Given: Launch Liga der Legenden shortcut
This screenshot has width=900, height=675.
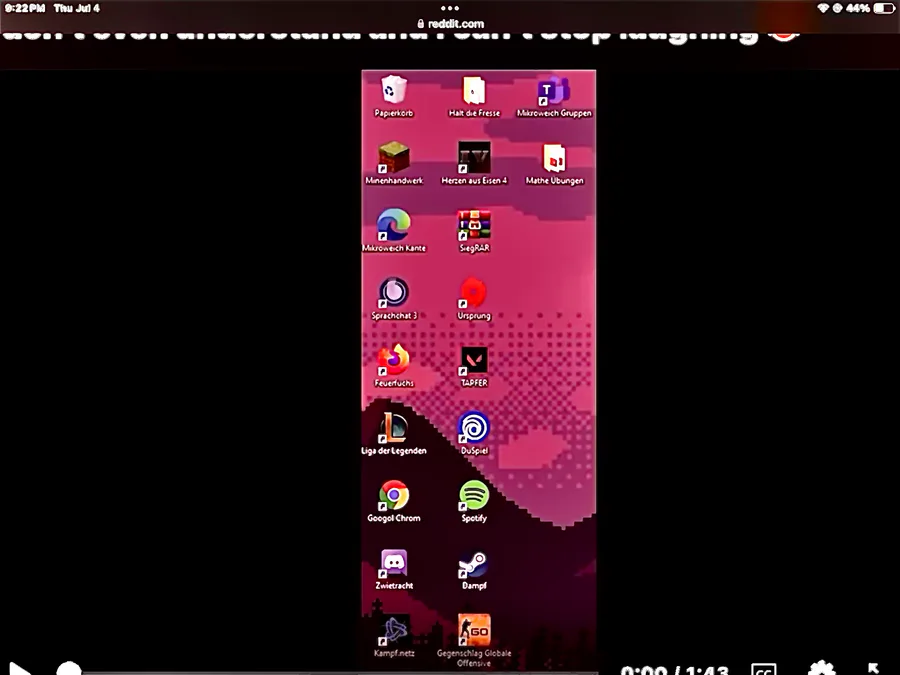Looking at the screenshot, I should 394,428.
